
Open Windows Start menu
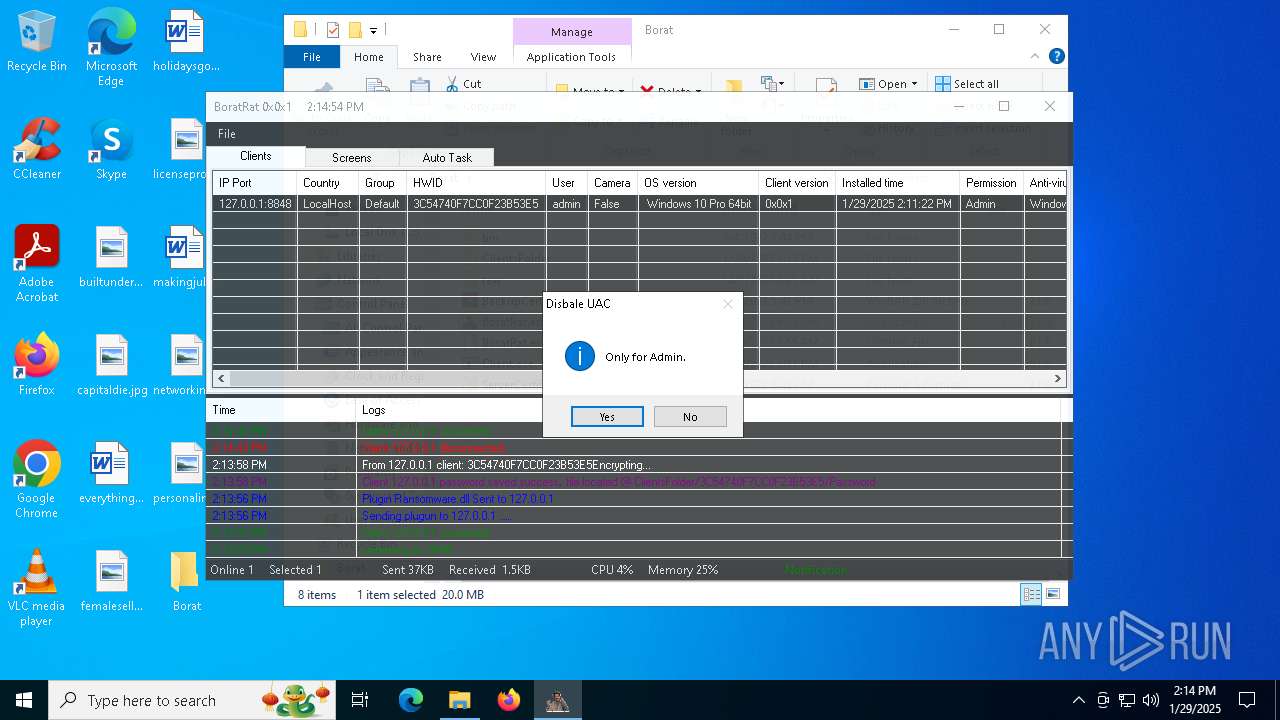24,700
